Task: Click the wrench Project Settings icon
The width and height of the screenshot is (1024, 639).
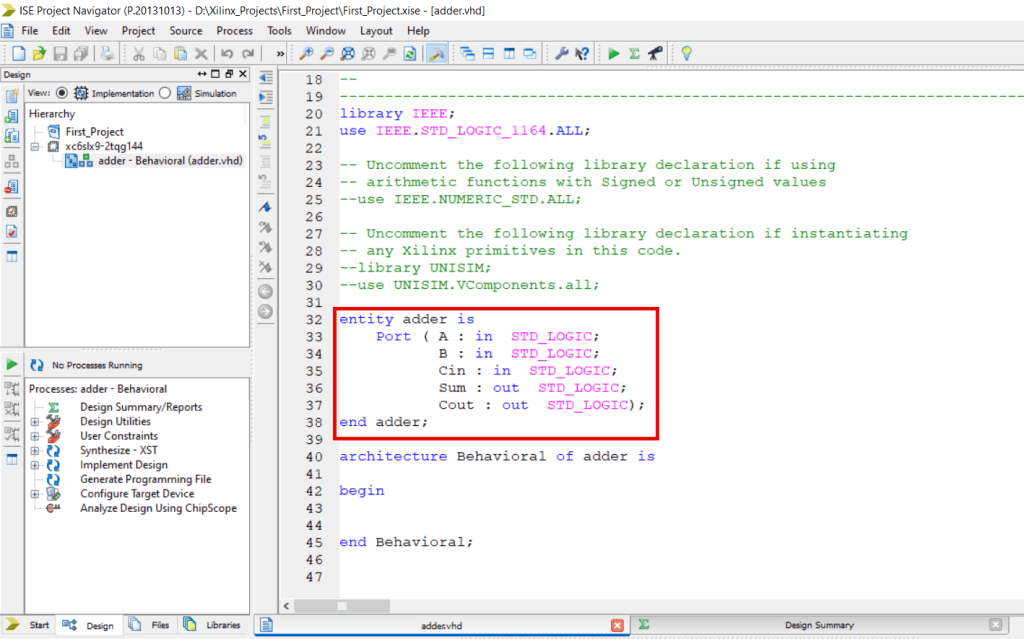Action: click(x=564, y=53)
